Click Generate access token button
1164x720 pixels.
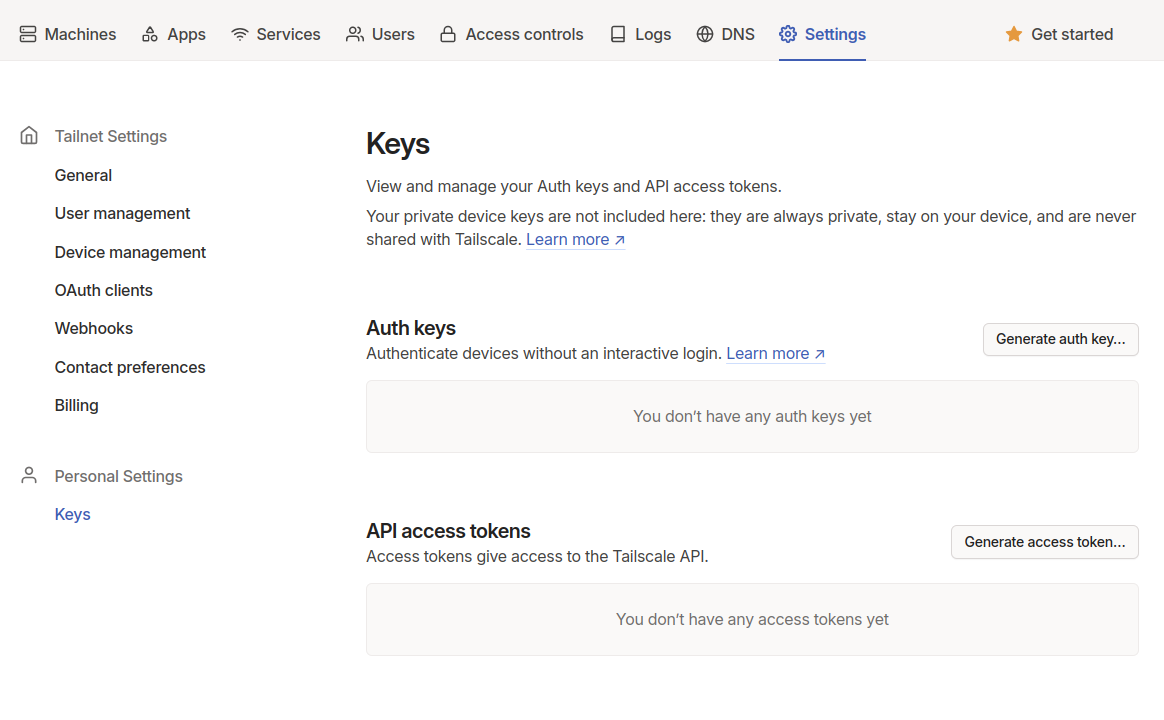1044,542
